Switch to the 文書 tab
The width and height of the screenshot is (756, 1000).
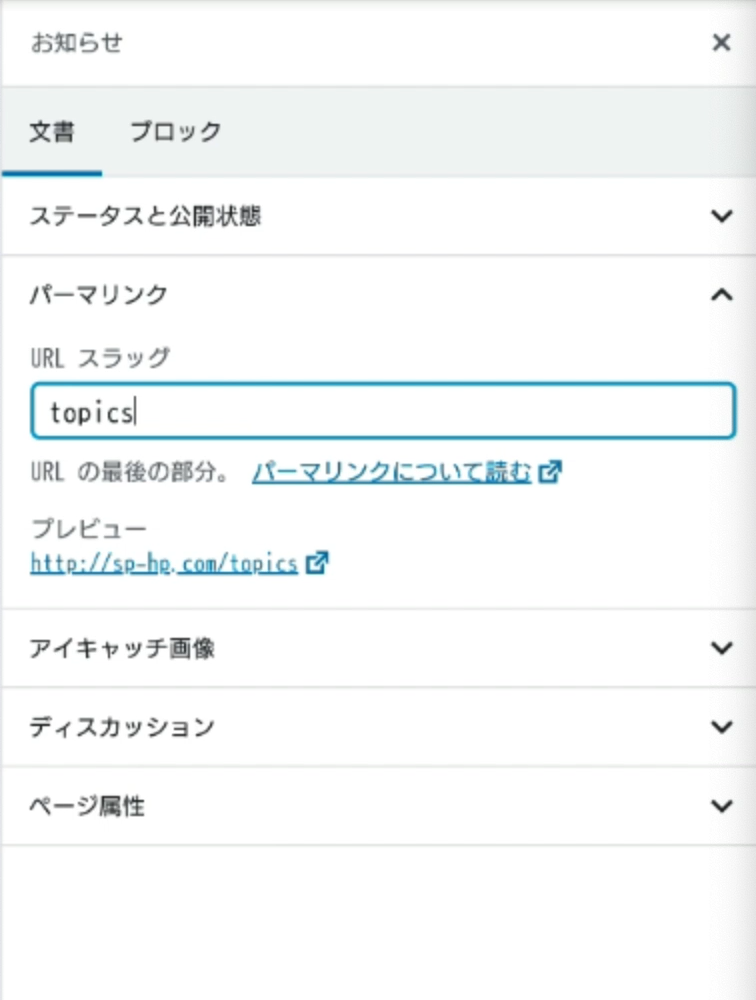(x=51, y=132)
